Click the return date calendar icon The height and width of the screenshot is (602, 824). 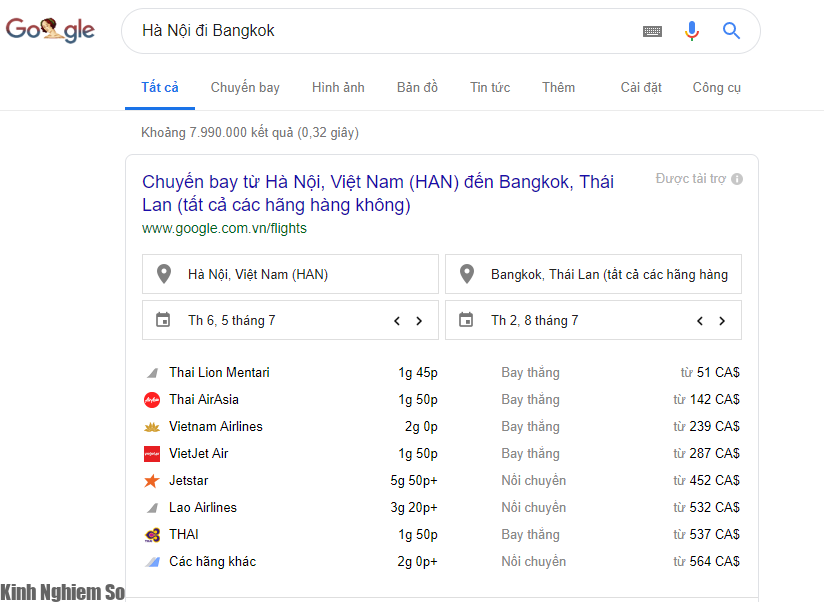pos(466,319)
